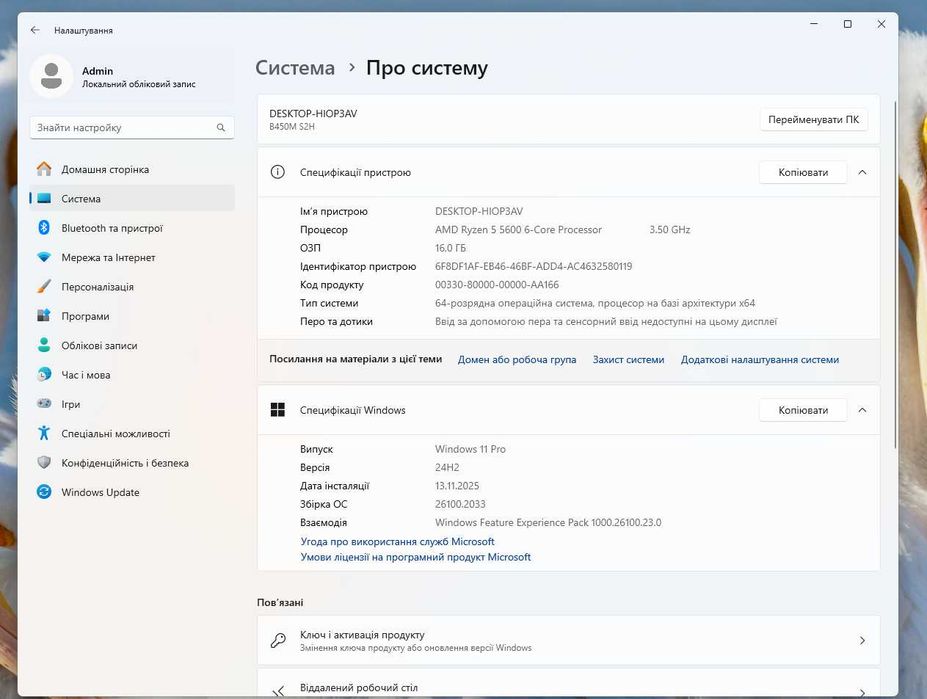The image size is (927, 699).
Task: Click the ОЗП value 16.0 ГБ
Action: click(450, 248)
